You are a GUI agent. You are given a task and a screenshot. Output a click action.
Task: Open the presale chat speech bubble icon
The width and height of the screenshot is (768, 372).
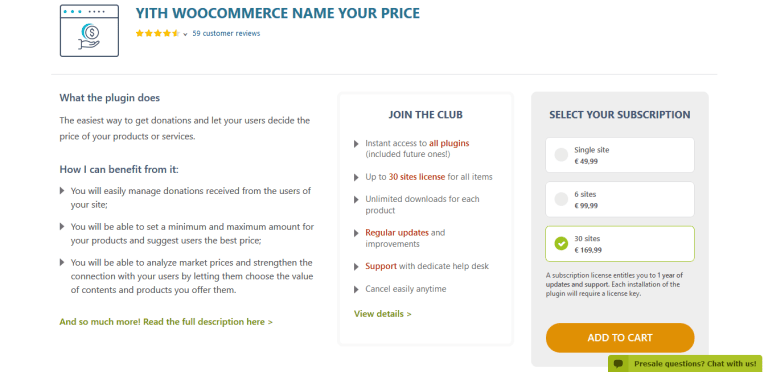619,364
